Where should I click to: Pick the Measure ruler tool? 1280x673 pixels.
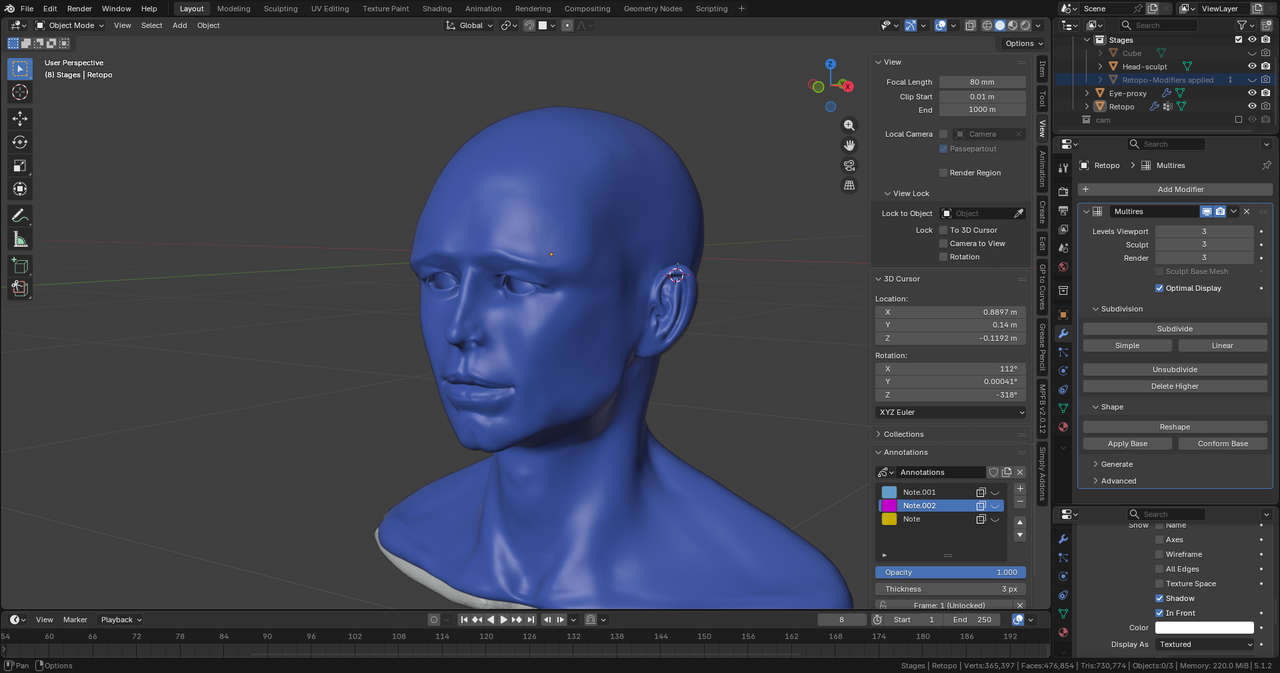click(x=20, y=240)
